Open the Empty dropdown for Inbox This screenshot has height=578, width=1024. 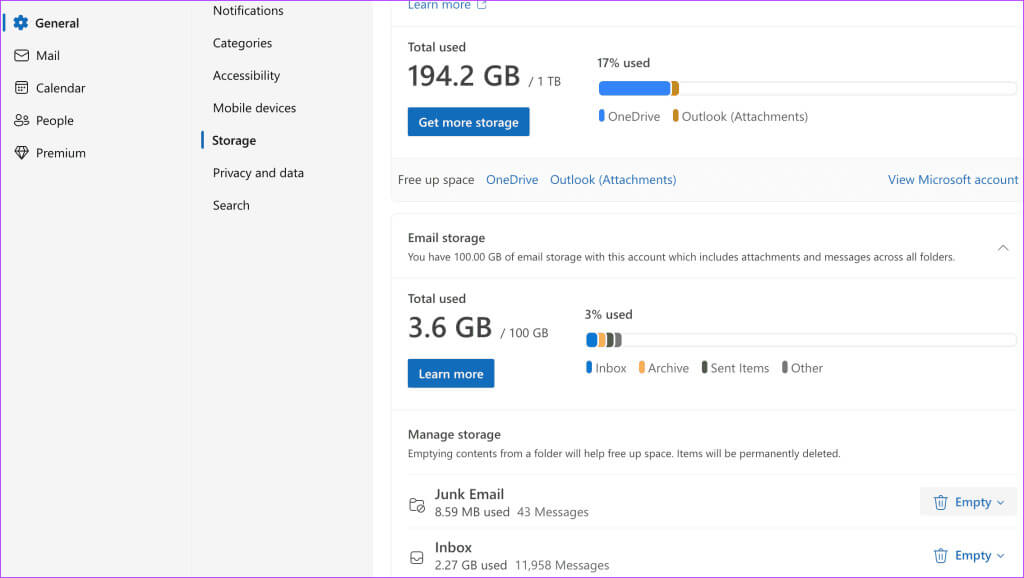[969, 556]
